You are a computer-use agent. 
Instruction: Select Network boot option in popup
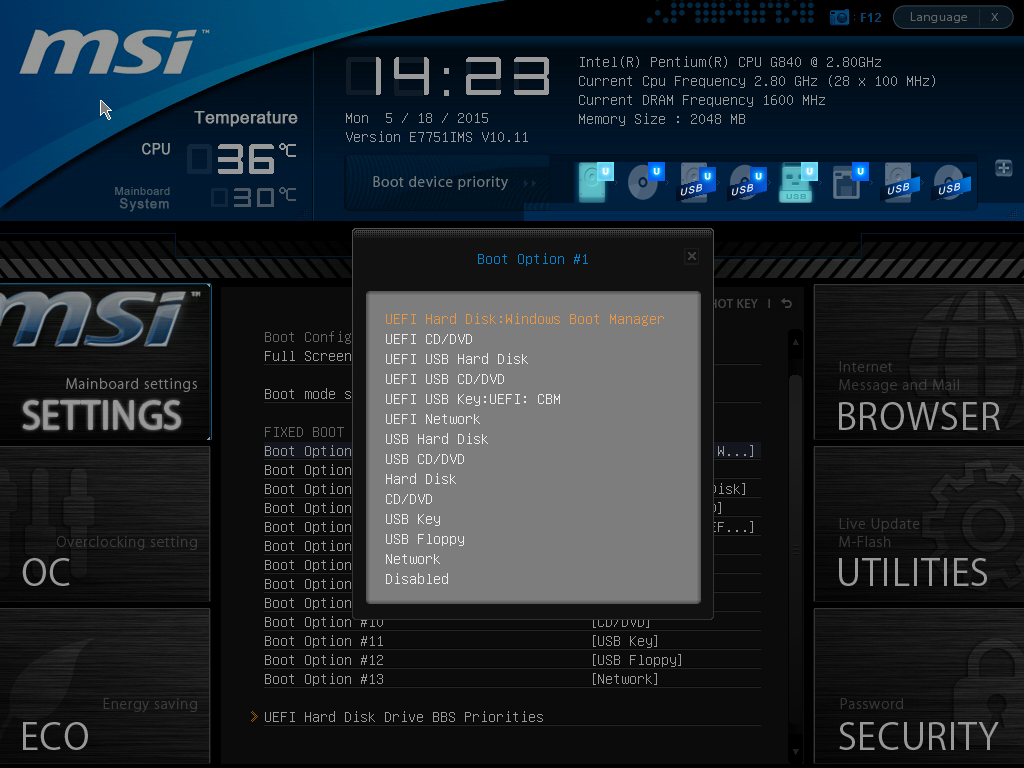point(412,560)
